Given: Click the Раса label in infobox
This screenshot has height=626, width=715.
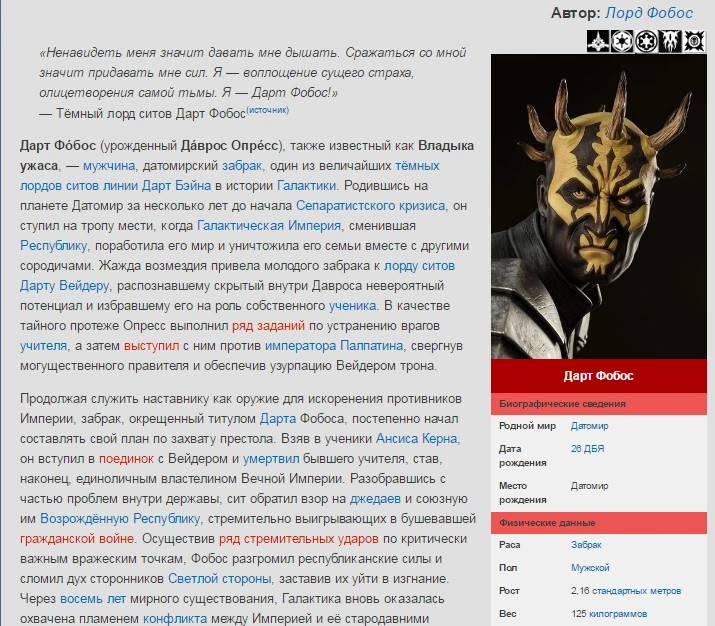Looking at the screenshot, I should click(509, 545).
